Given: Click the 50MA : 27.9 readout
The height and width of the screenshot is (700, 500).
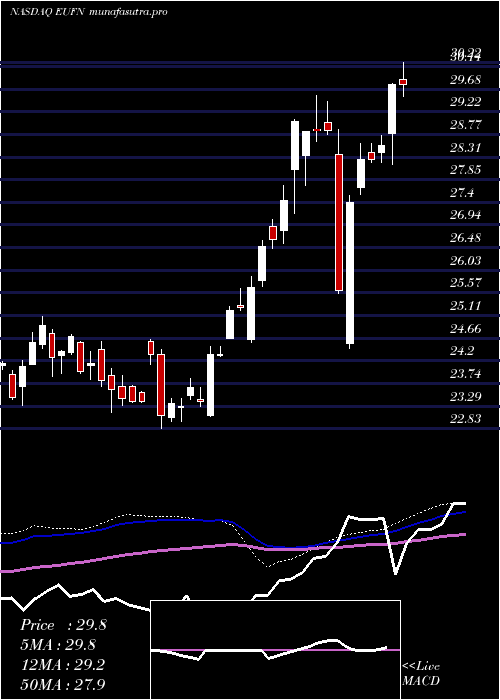Looking at the screenshot, I should tap(63, 684).
